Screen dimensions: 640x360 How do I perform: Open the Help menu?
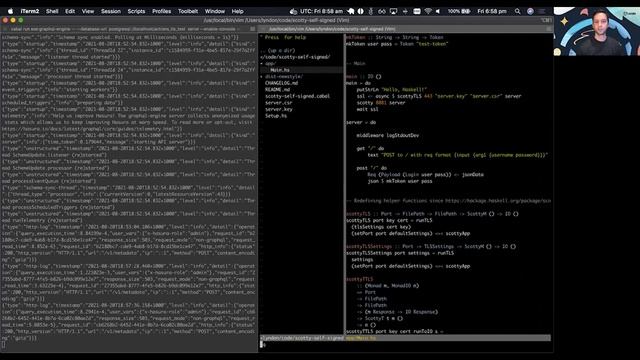click(x=238, y=11)
